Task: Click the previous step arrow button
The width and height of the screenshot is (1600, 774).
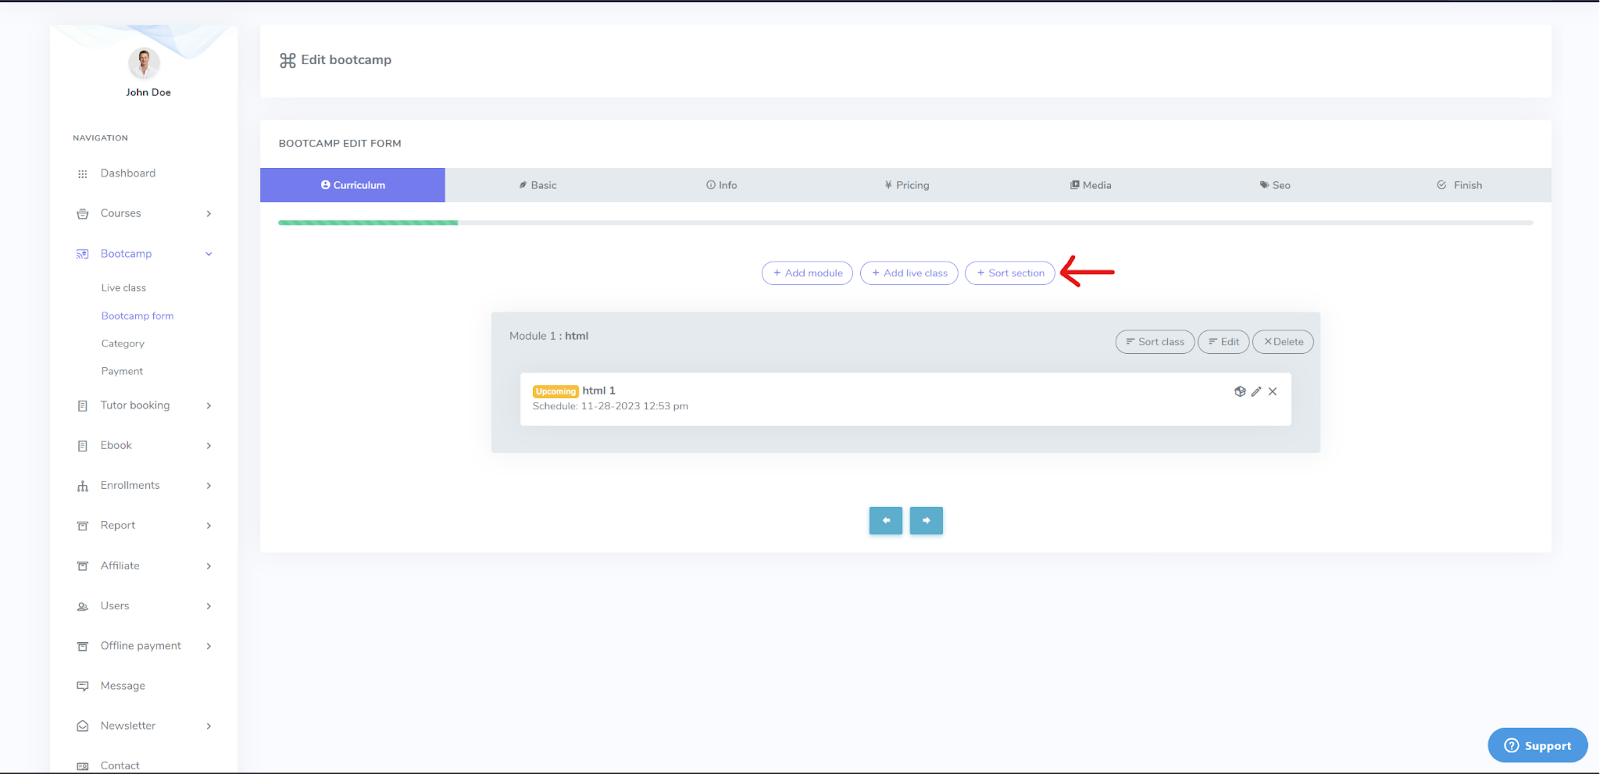Action: (885, 521)
